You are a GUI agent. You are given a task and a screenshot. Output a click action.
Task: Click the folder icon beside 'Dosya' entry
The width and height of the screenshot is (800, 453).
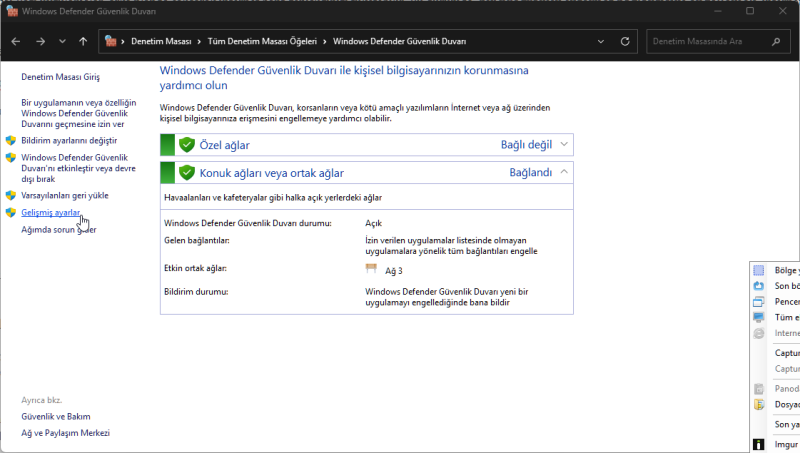tap(759, 405)
